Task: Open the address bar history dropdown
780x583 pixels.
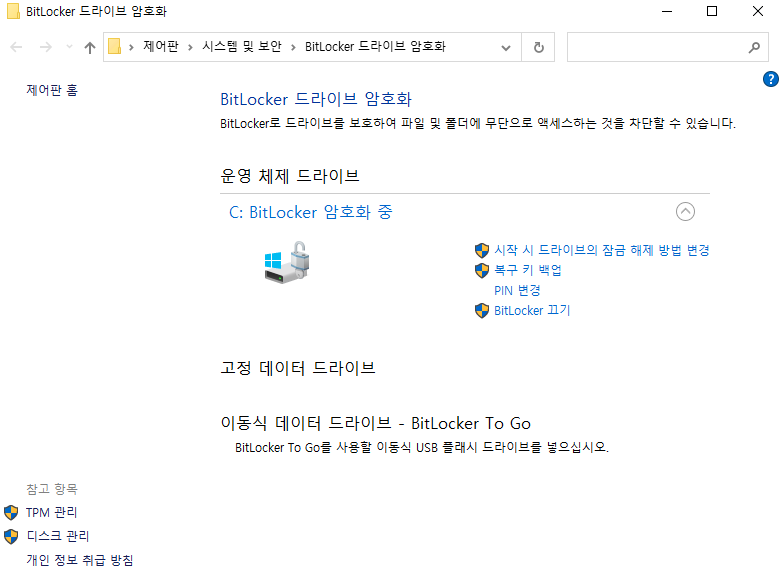Action: (x=506, y=48)
